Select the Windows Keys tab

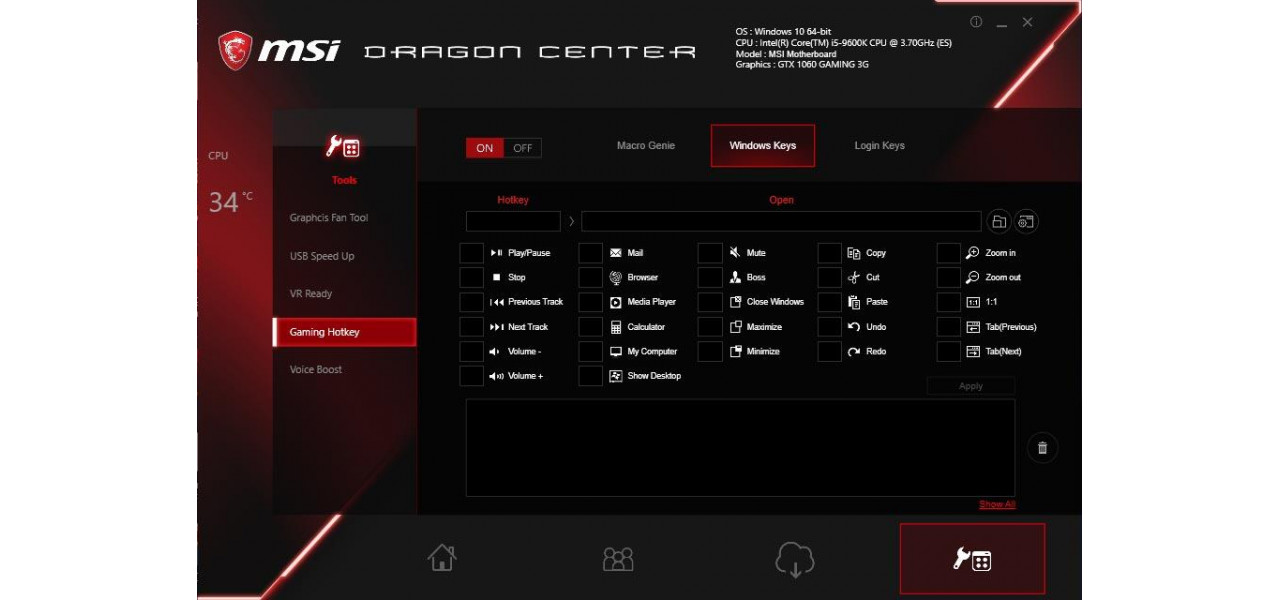763,146
